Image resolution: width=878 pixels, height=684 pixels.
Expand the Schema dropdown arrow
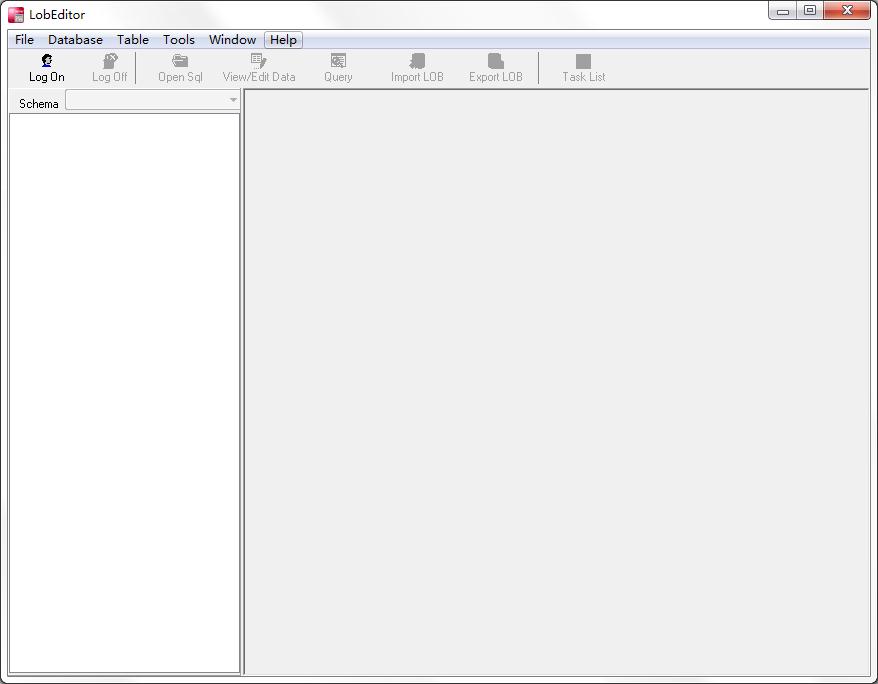[233, 101]
